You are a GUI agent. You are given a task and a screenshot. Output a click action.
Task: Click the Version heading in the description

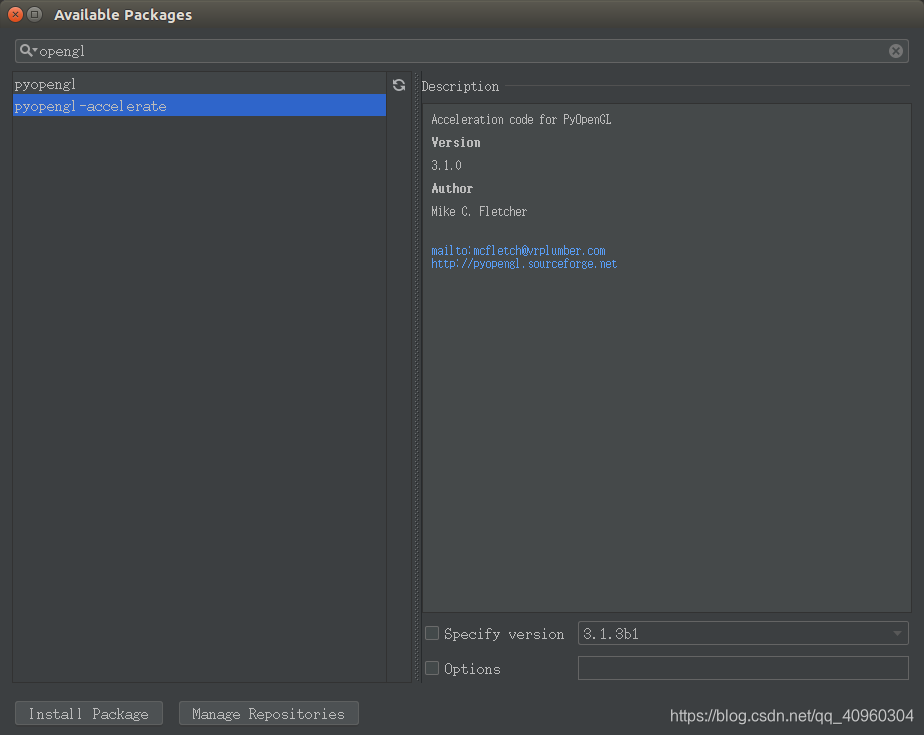pyautogui.click(x=456, y=143)
